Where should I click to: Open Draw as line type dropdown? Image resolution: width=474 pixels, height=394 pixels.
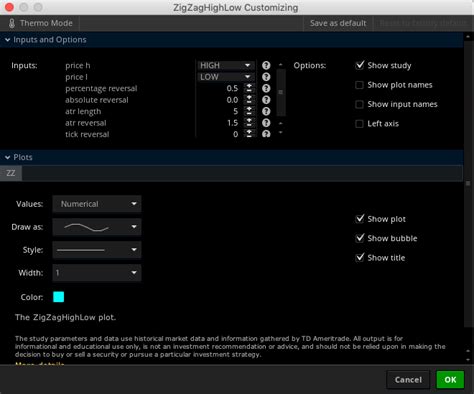(97, 227)
